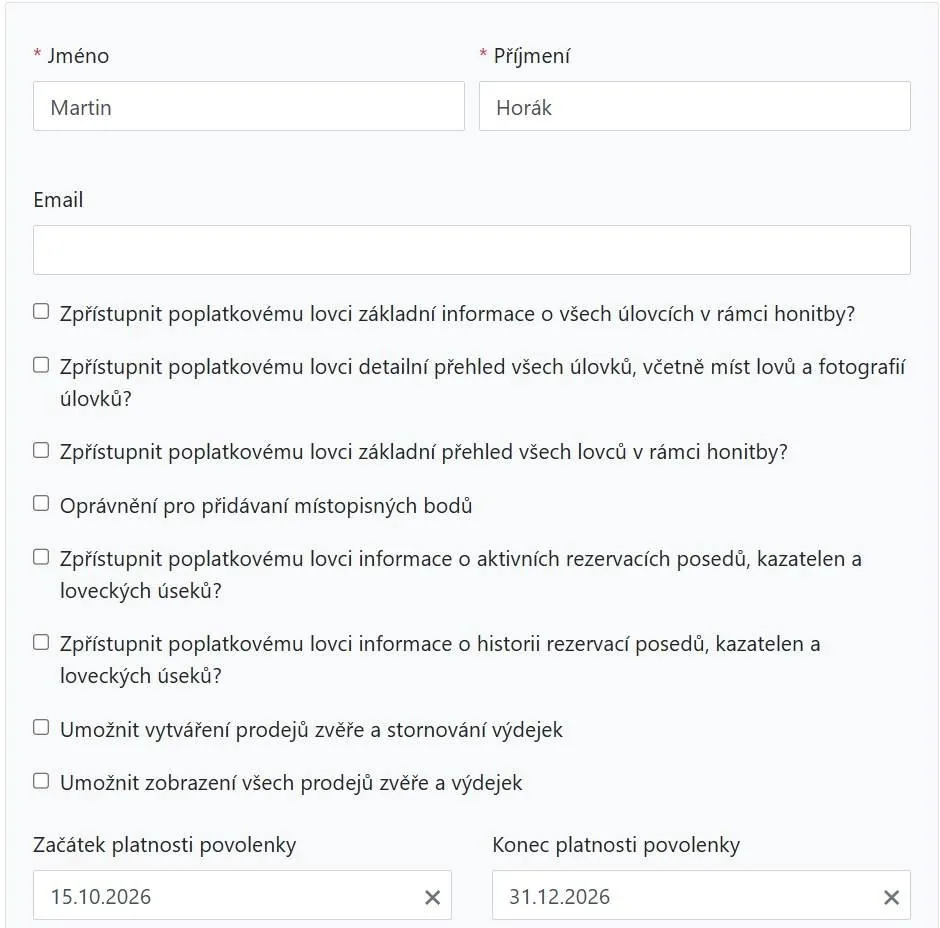The image size is (940, 928).
Task: Focus the Jméno field containing Martin
Action: (x=249, y=106)
